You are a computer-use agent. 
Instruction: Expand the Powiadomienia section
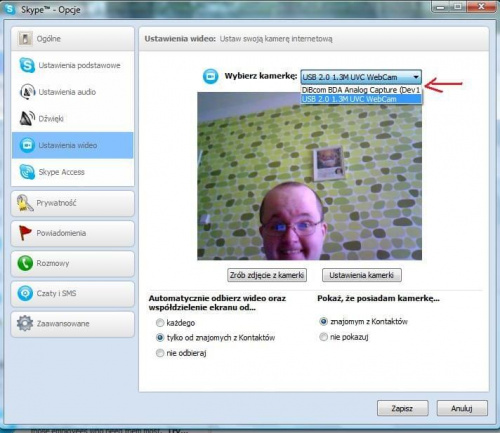pos(73,233)
